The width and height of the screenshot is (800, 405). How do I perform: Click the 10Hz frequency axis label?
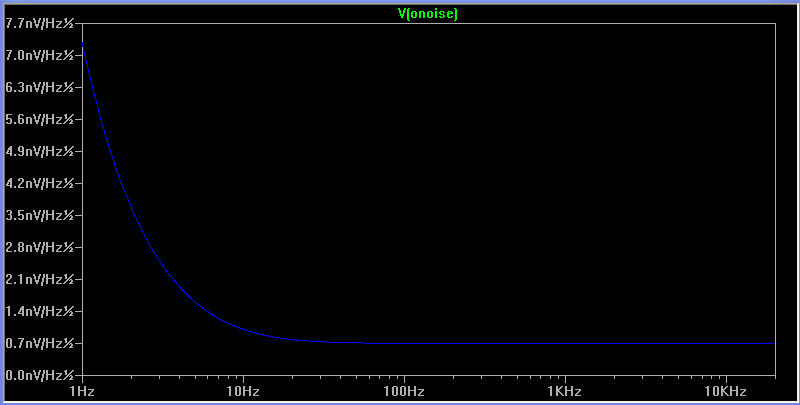[243, 392]
